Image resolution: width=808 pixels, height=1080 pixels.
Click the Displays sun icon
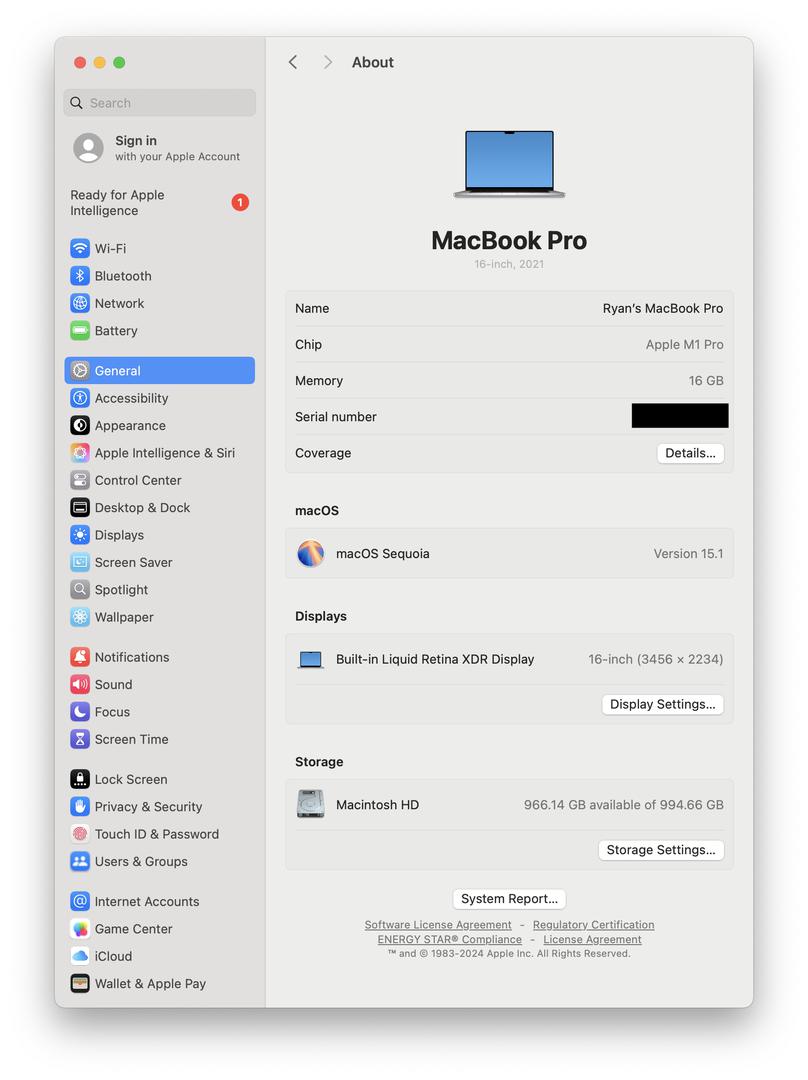tap(80, 535)
